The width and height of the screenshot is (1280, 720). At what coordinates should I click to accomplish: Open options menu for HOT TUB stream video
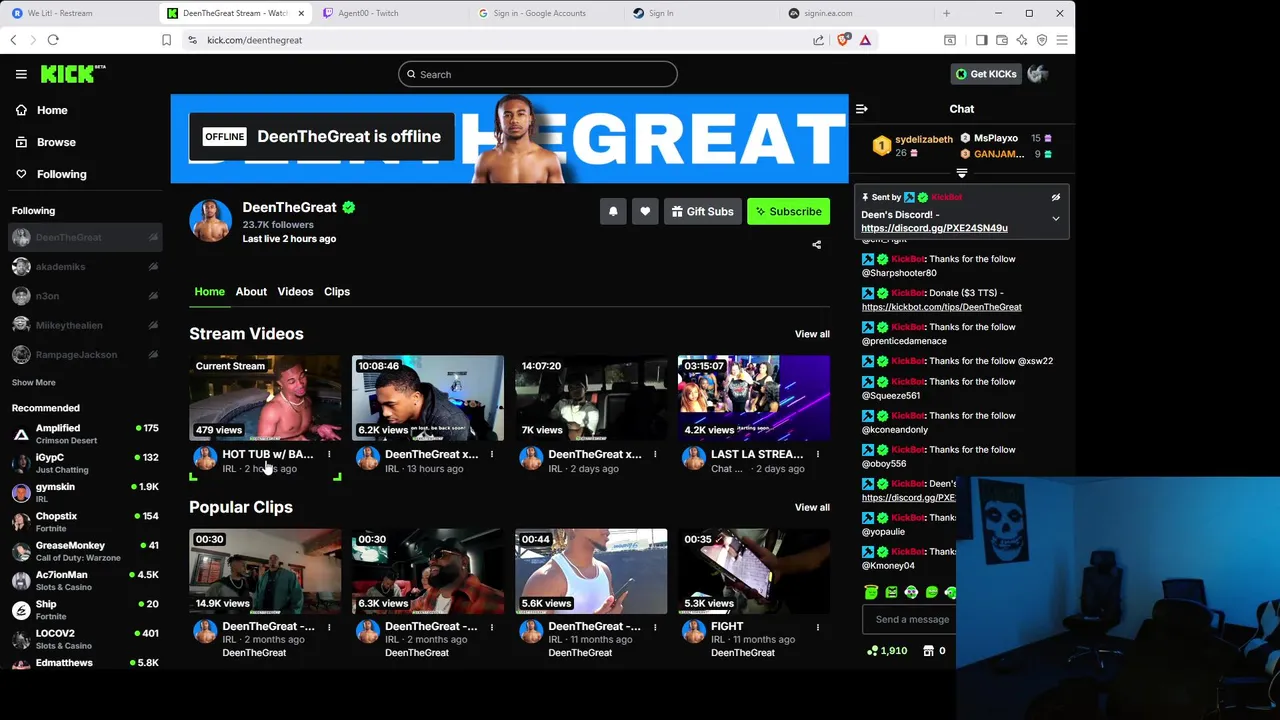pyautogui.click(x=329, y=455)
